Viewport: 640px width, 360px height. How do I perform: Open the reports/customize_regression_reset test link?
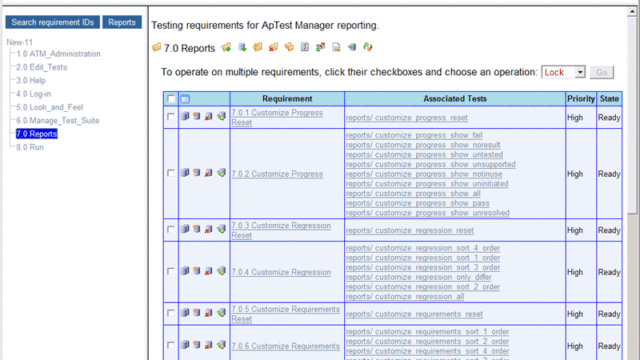pyautogui.click(x=409, y=230)
